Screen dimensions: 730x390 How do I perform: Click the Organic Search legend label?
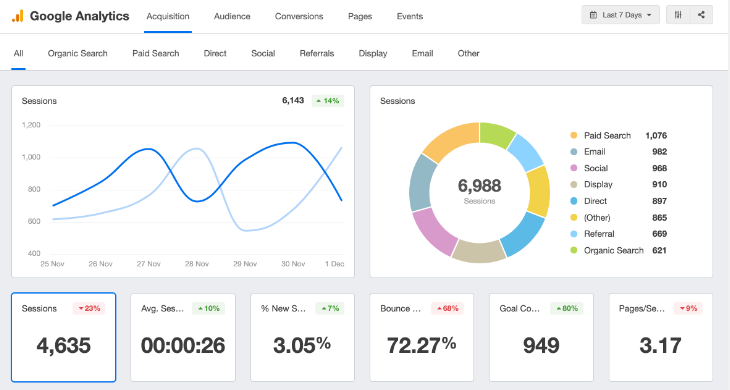[614, 250]
